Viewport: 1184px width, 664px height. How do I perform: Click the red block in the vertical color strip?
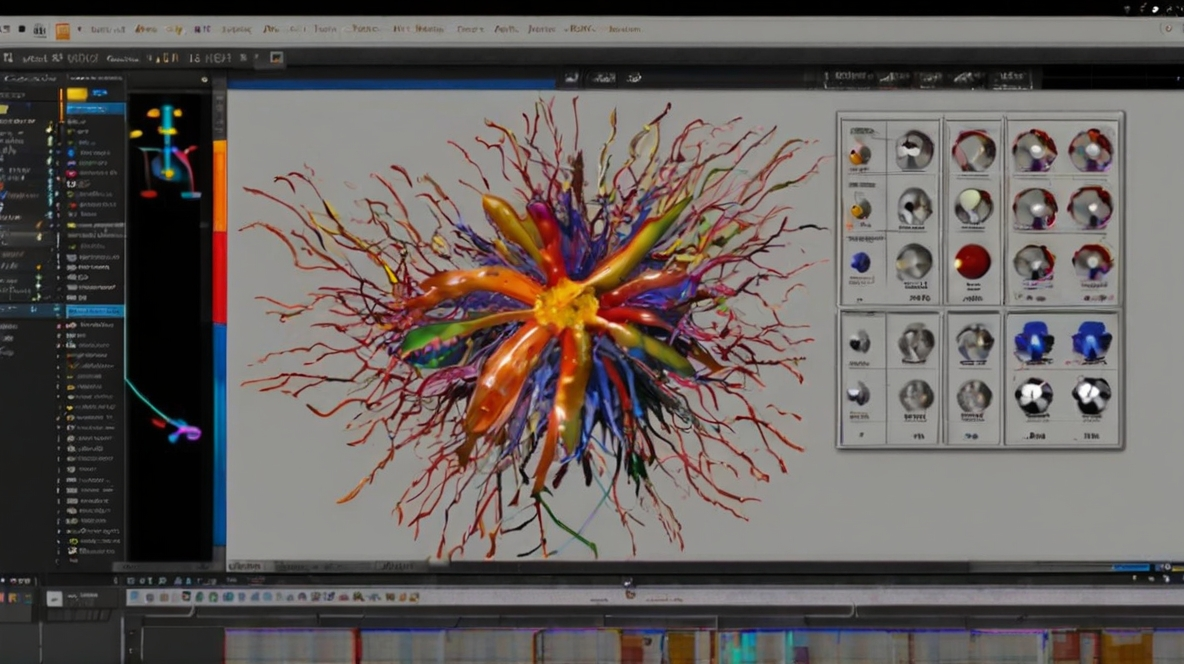click(220, 278)
